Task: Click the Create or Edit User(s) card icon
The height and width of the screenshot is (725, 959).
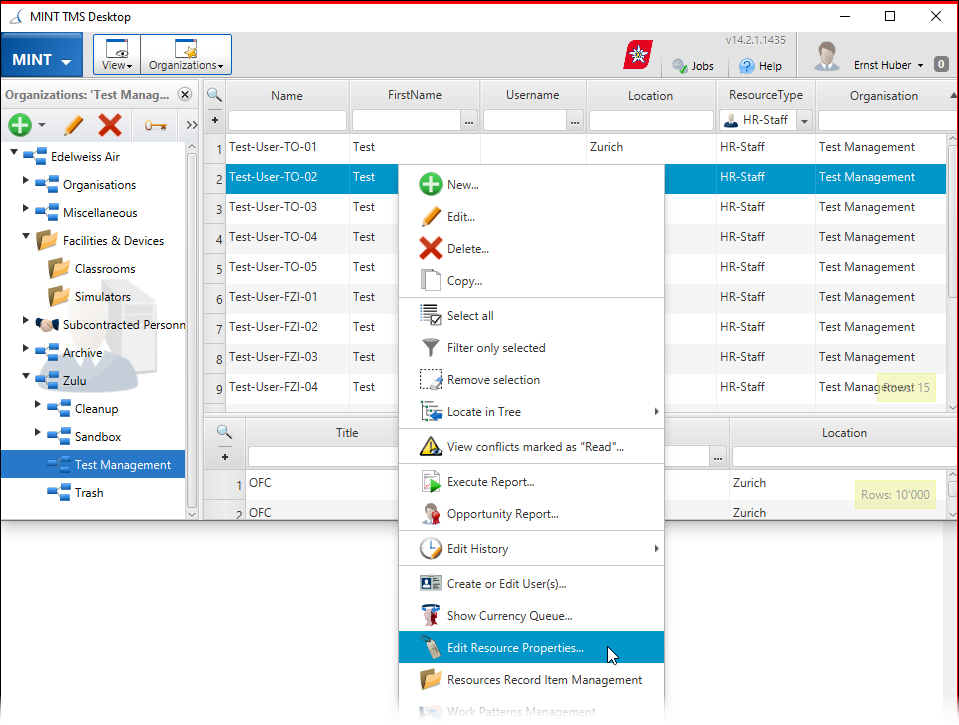Action: click(x=431, y=584)
